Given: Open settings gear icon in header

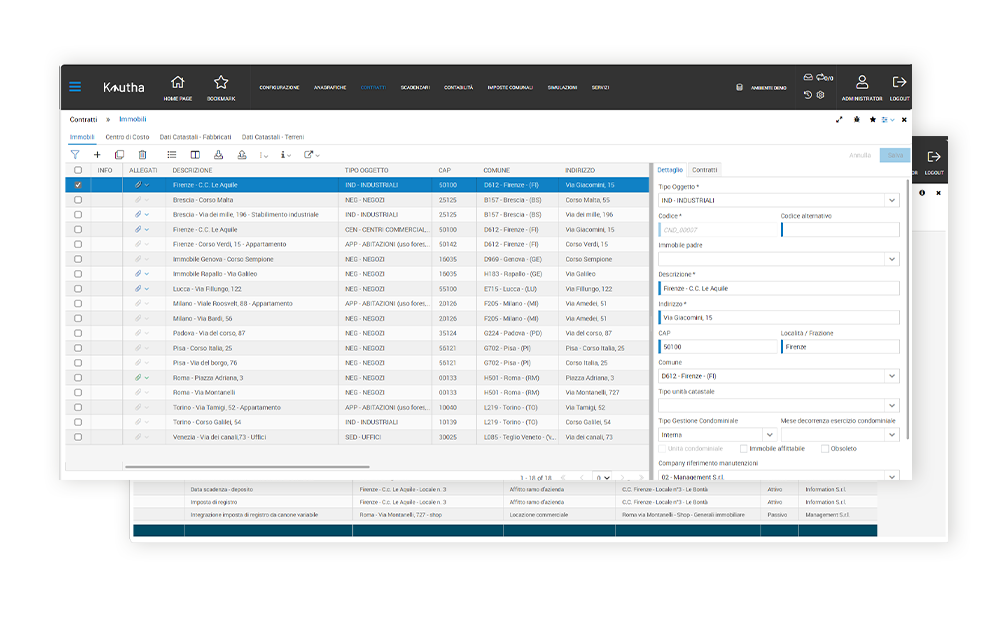Looking at the screenshot, I should [x=820, y=95].
